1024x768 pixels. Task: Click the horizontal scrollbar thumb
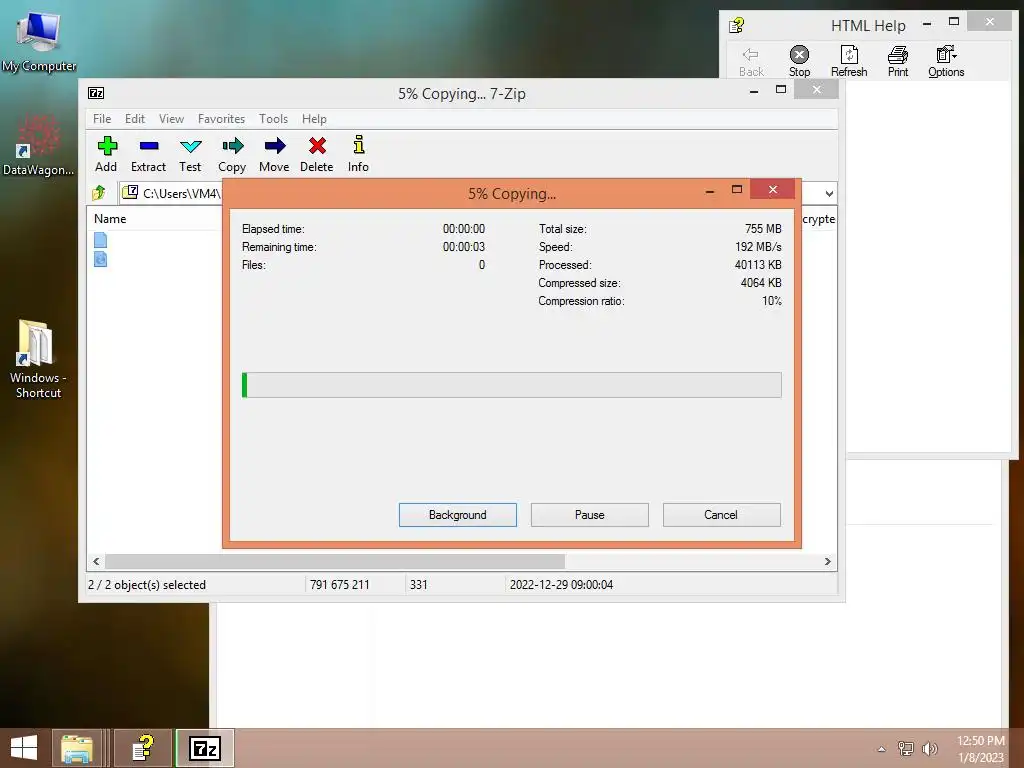pyautogui.click(x=335, y=561)
